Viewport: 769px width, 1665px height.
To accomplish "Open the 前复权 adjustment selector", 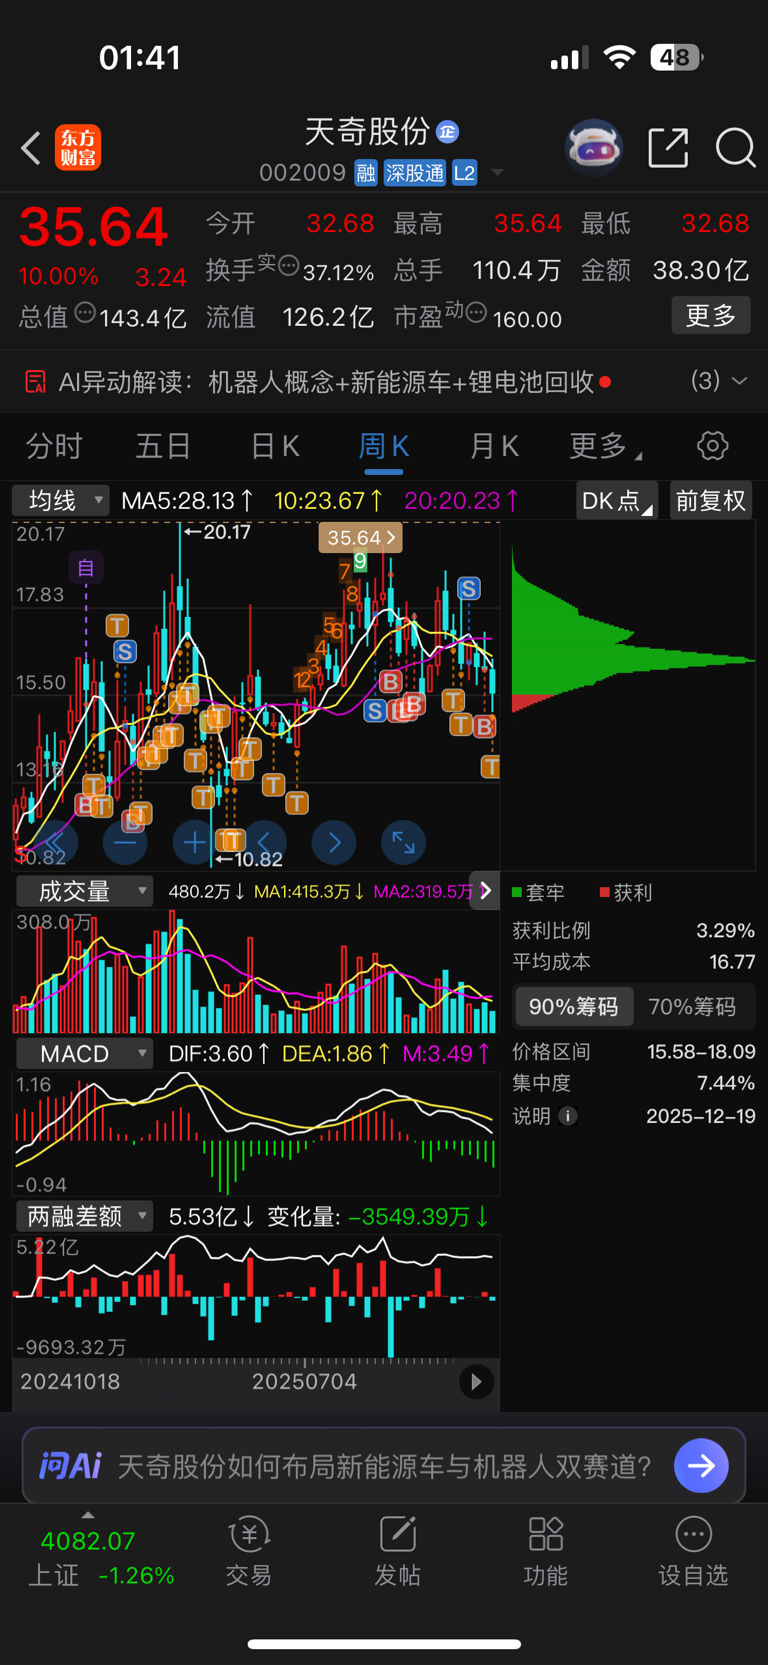I will [x=711, y=500].
